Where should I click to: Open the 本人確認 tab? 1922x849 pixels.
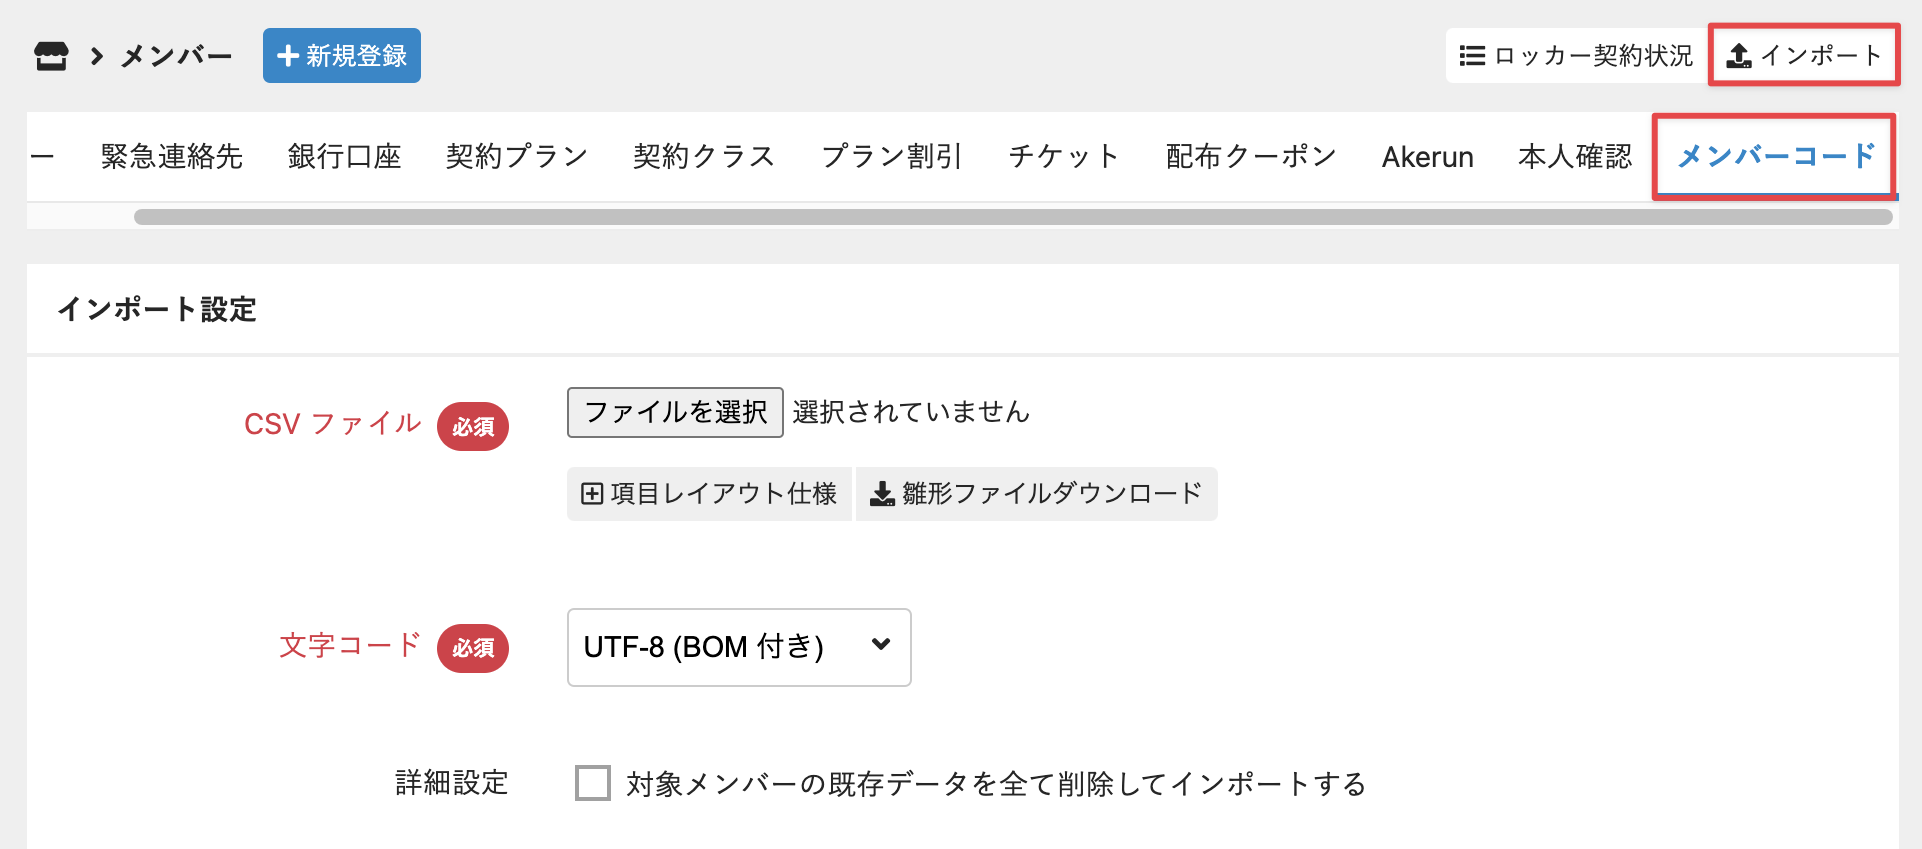[1574, 157]
